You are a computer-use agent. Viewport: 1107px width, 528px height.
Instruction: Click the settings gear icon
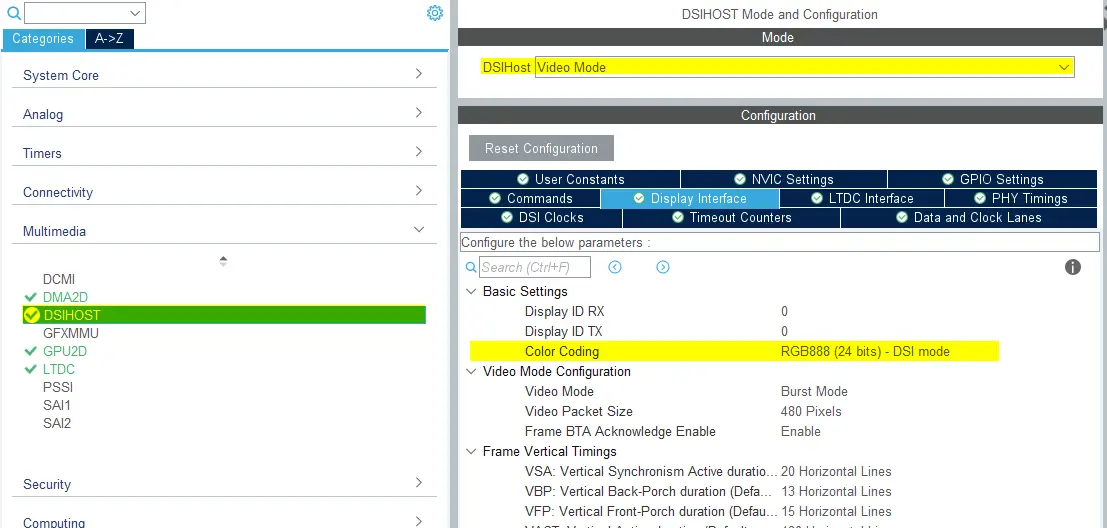(434, 13)
